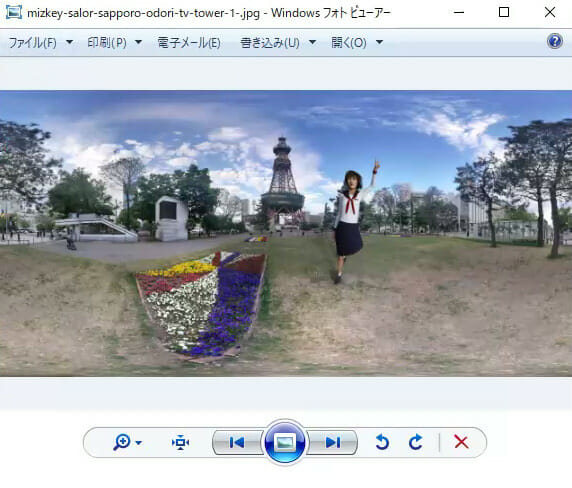The width and height of the screenshot is (572, 488).
Task: Click the photo viewer app icon in title bar
Action: click(x=14, y=12)
